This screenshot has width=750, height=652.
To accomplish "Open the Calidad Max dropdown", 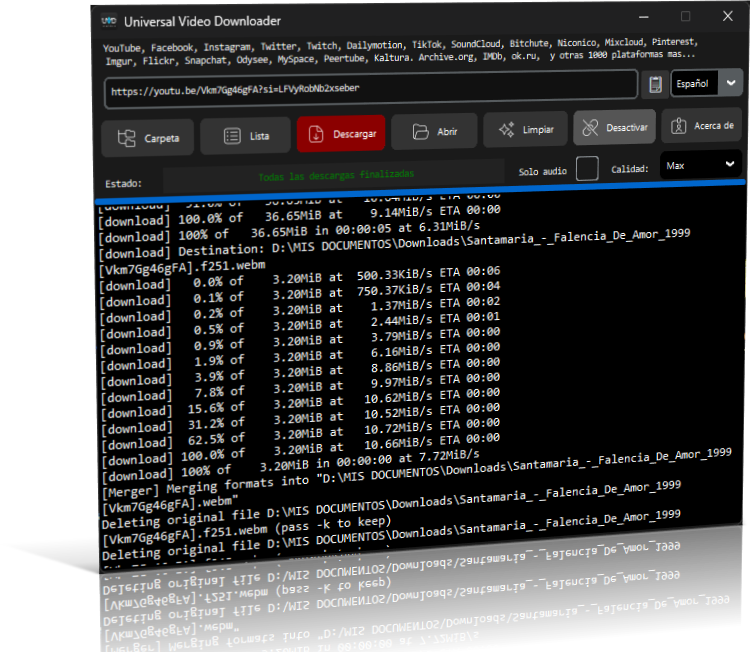I will (x=701, y=165).
